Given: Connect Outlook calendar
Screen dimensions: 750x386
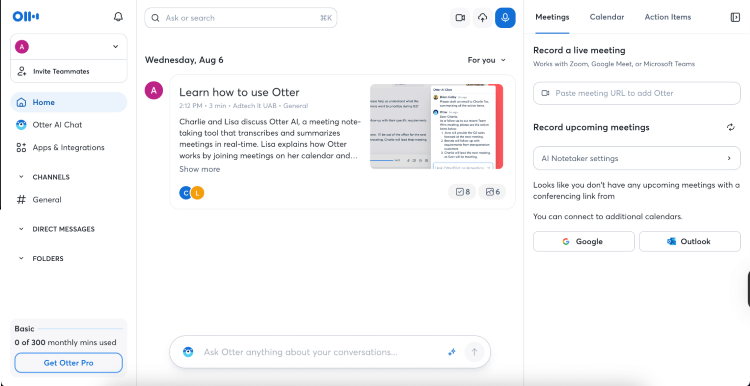Looking at the screenshot, I should (x=690, y=242).
